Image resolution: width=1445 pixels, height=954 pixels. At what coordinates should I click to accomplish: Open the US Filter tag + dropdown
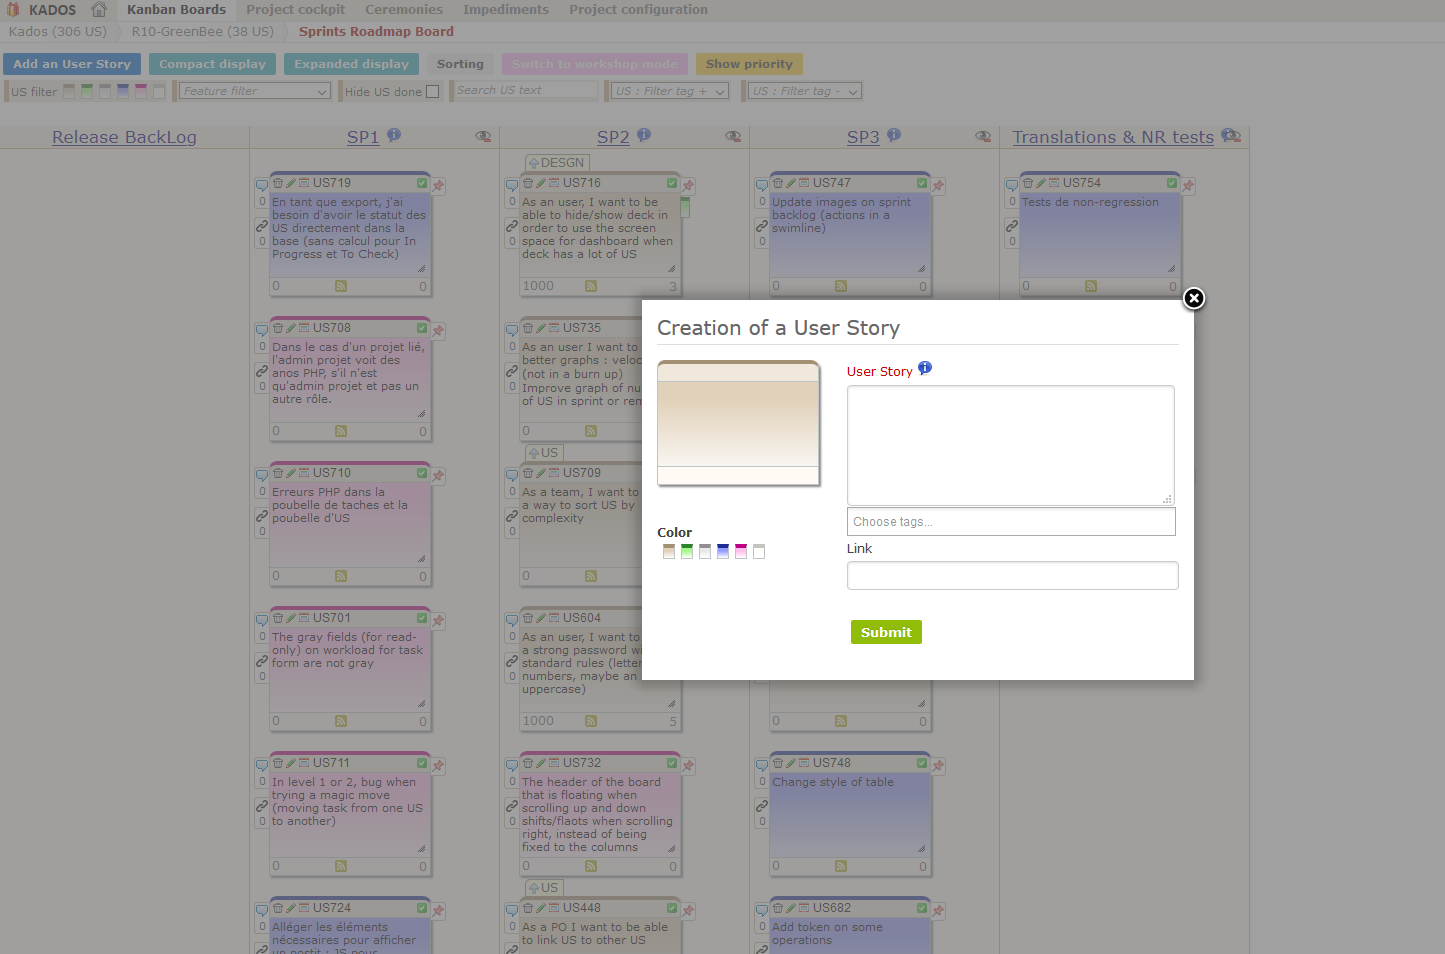pyautogui.click(x=669, y=91)
